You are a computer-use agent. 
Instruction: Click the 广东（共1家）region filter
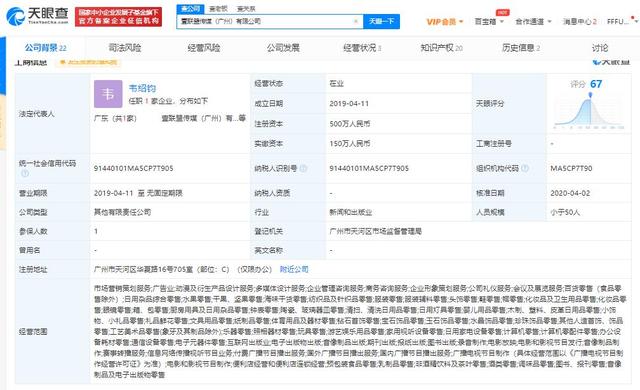coord(116,118)
